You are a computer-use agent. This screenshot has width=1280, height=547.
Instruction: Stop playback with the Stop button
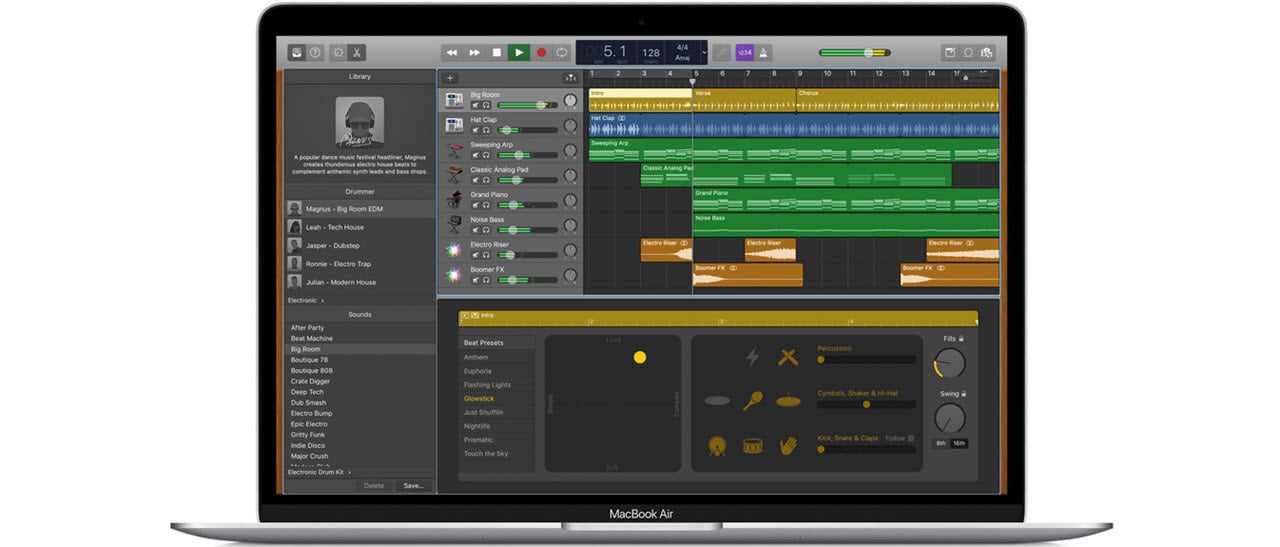coord(496,52)
